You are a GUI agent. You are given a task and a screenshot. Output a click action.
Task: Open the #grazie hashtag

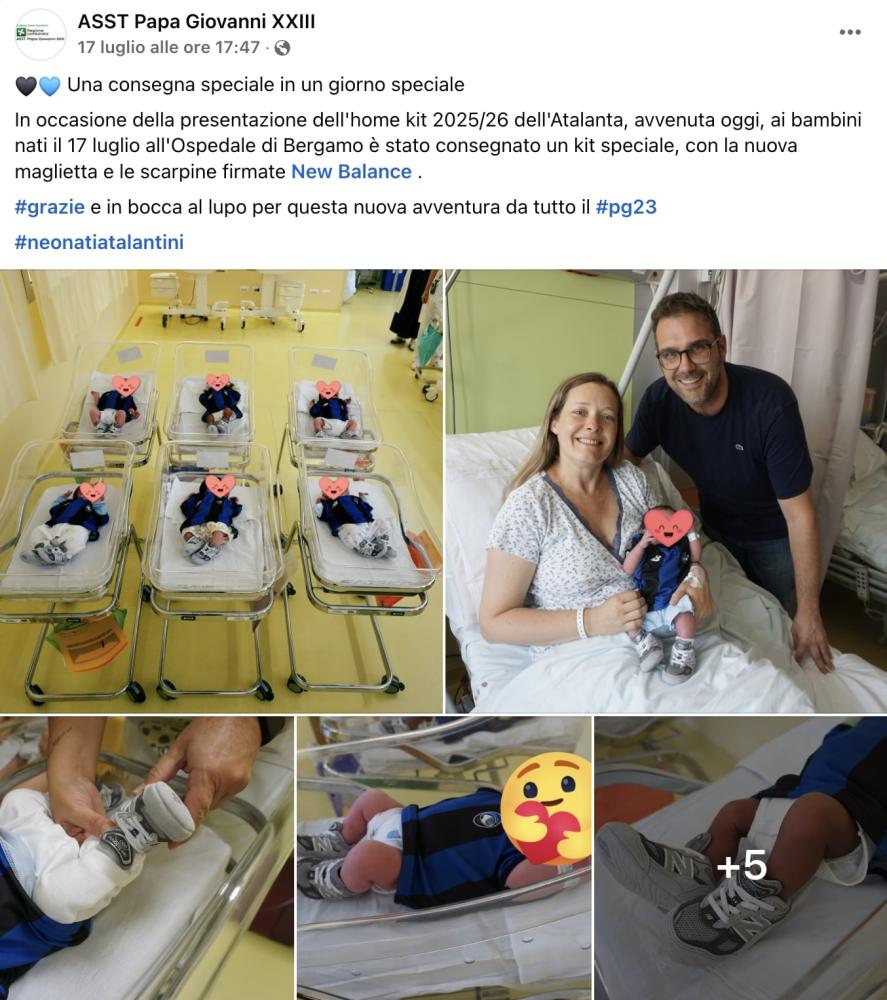[x=50, y=207]
